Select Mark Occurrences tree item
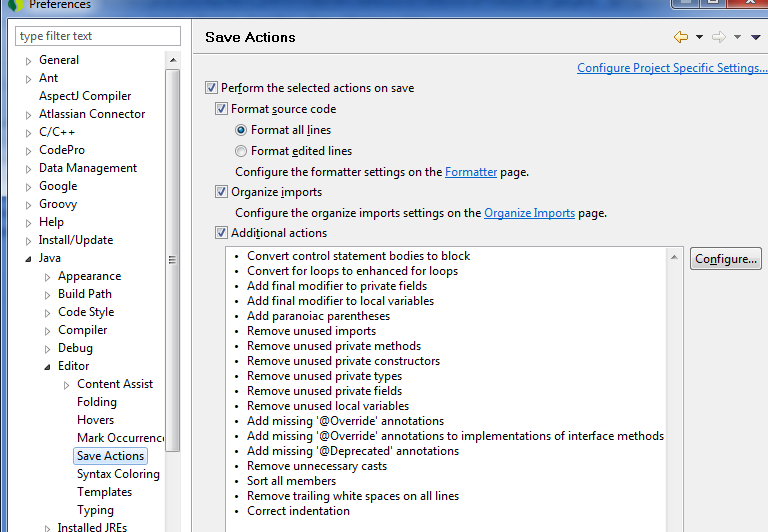 (120, 438)
